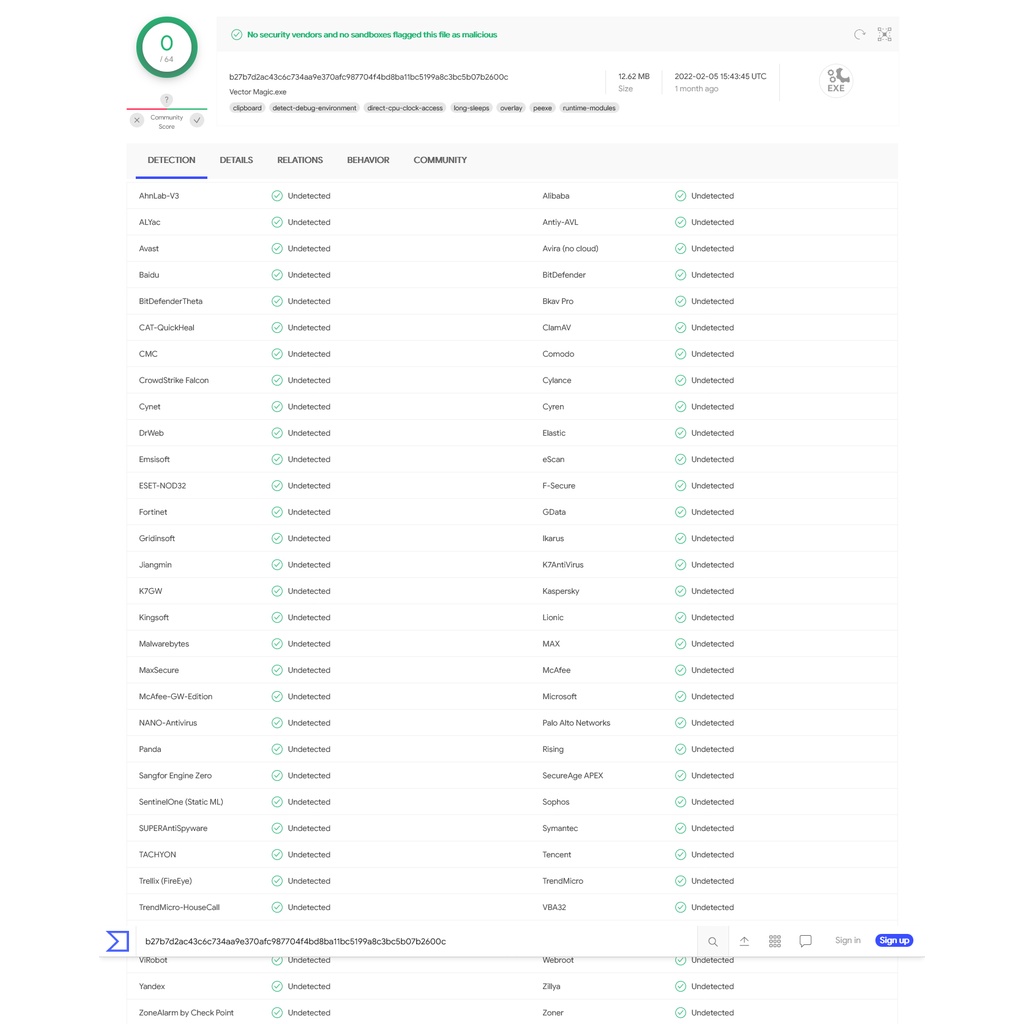Click the Malwarebytes vendor name
Image resolution: width=1024 pixels, height=1024 pixels.
pyautogui.click(x=164, y=644)
